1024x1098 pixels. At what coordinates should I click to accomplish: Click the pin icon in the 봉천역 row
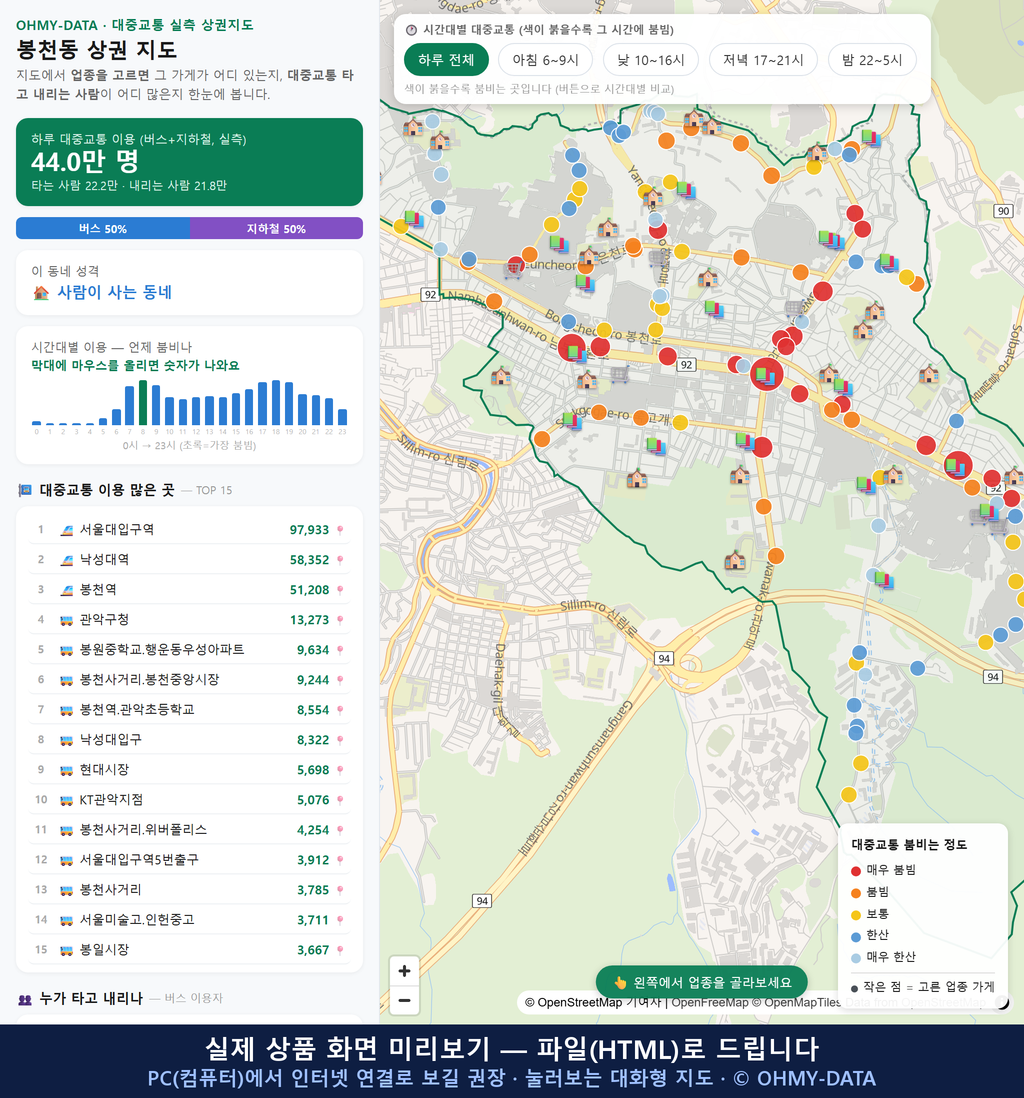pyautogui.click(x=340, y=590)
